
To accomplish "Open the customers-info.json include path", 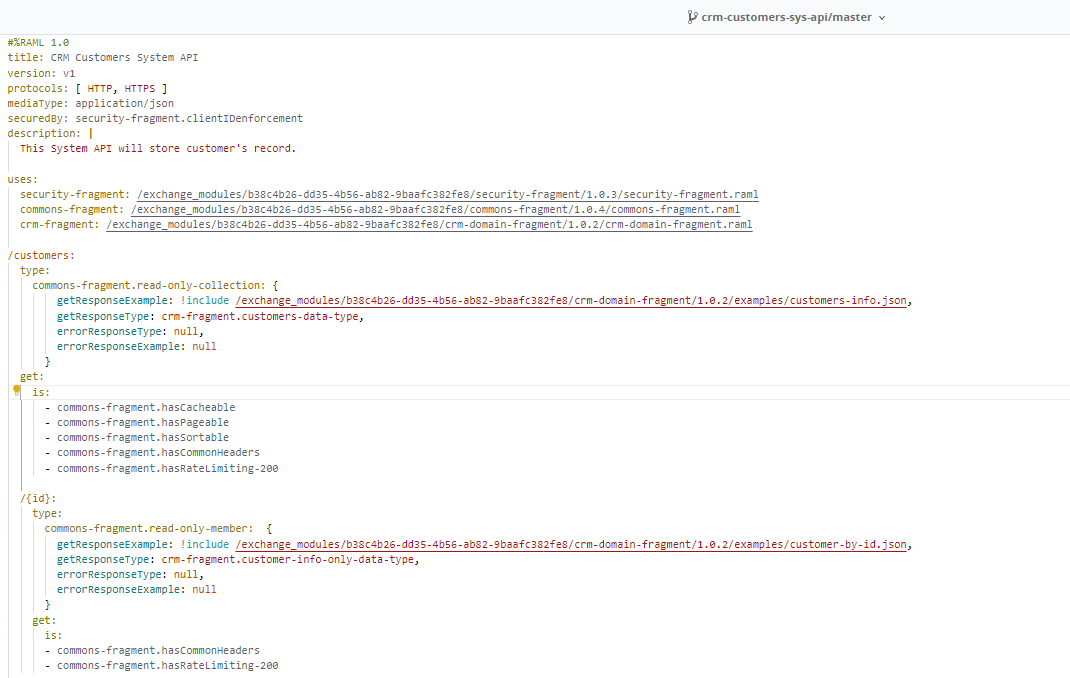I will coord(571,300).
